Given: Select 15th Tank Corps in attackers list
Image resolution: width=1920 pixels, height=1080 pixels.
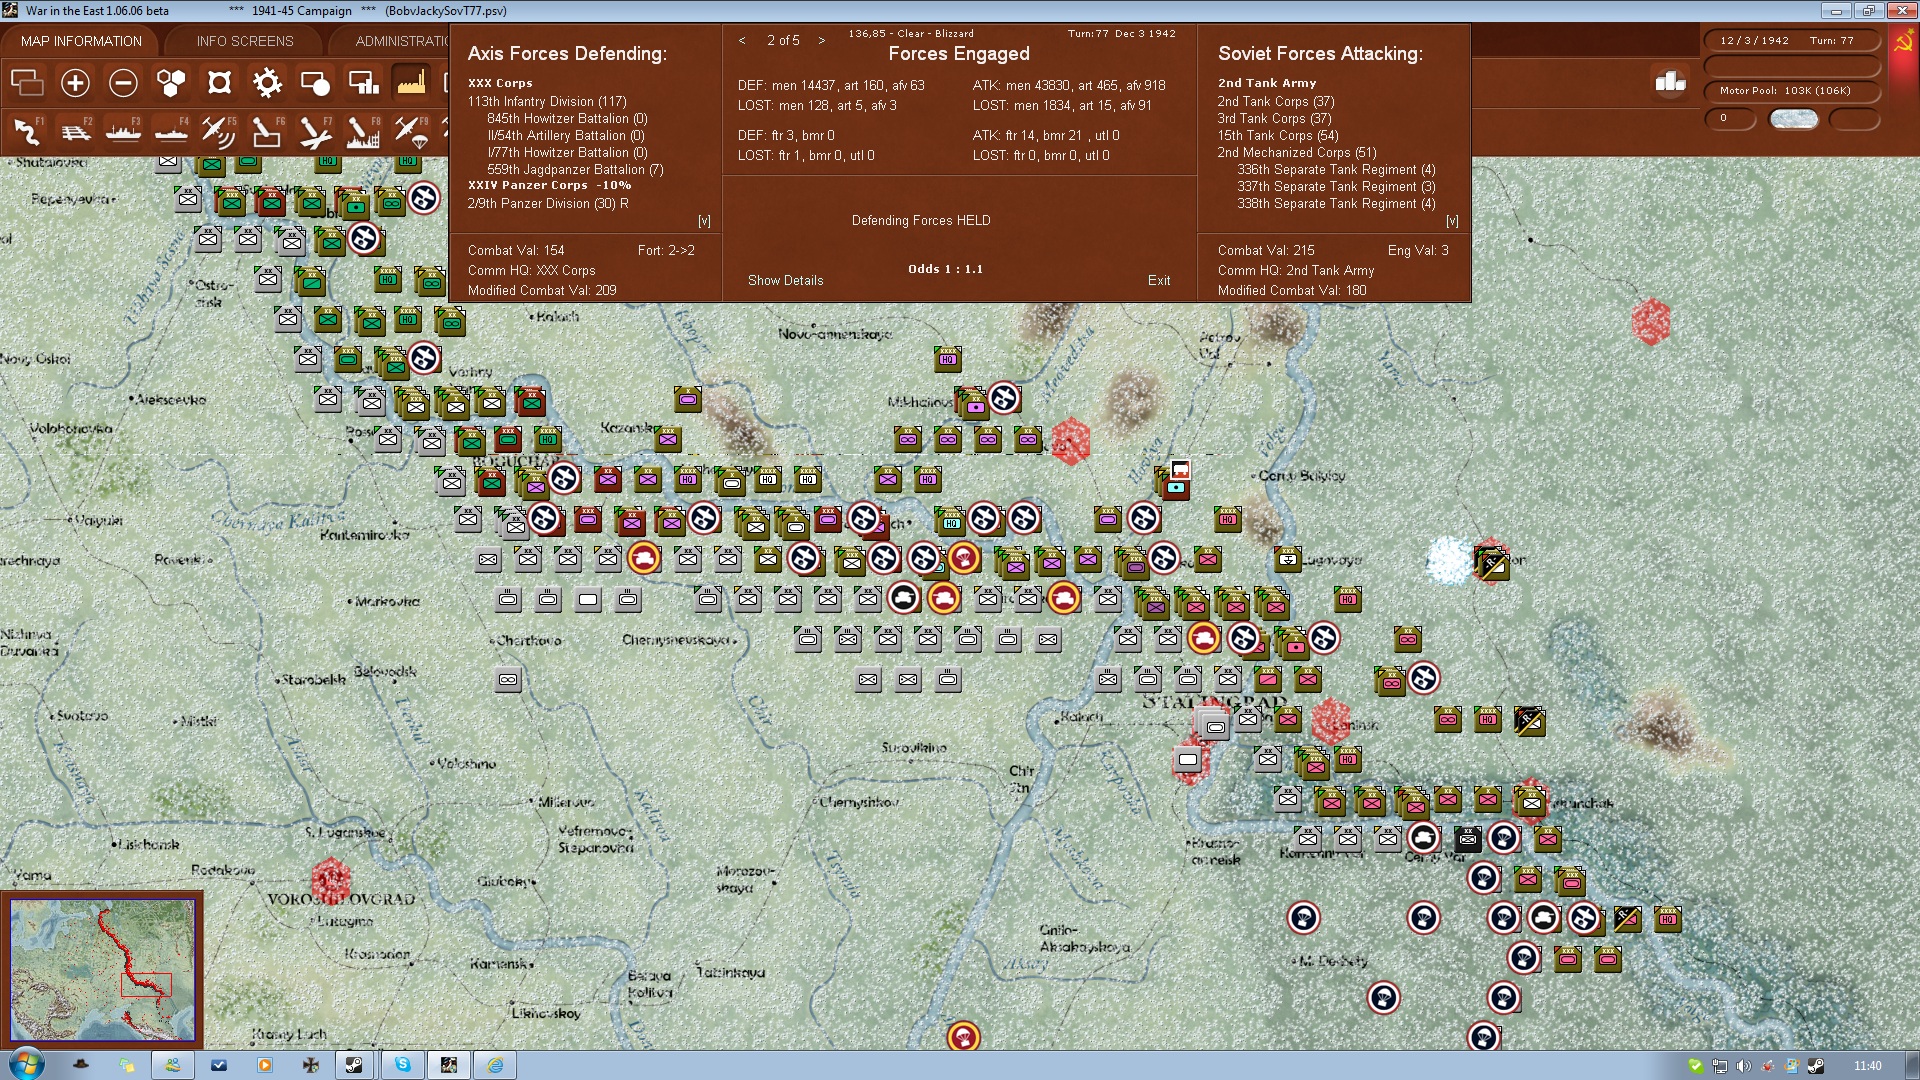Looking at the screenshot, I should [1278, 136].
